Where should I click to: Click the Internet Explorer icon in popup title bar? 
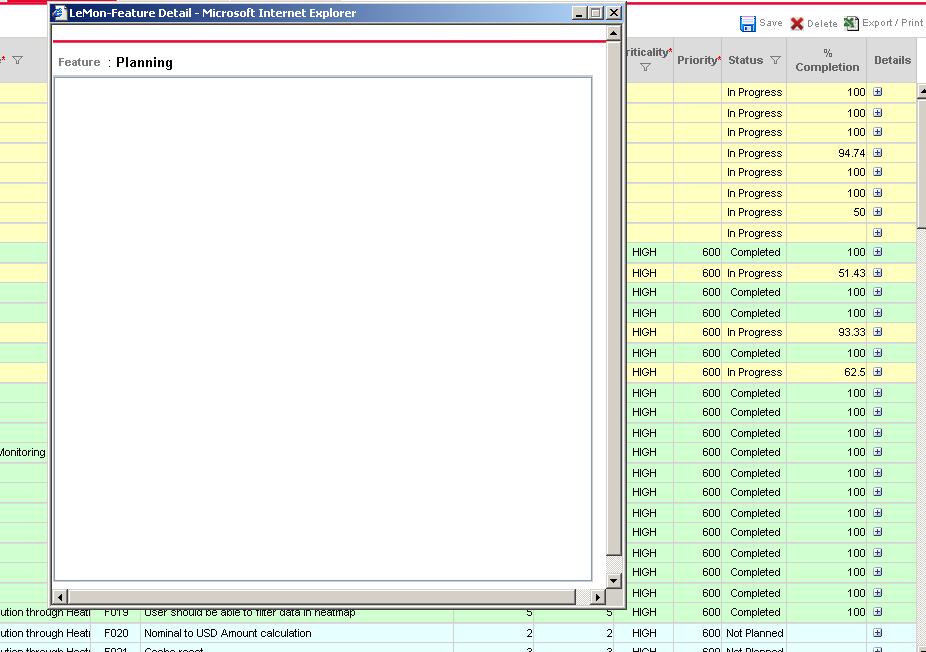[x=60, y=13]
